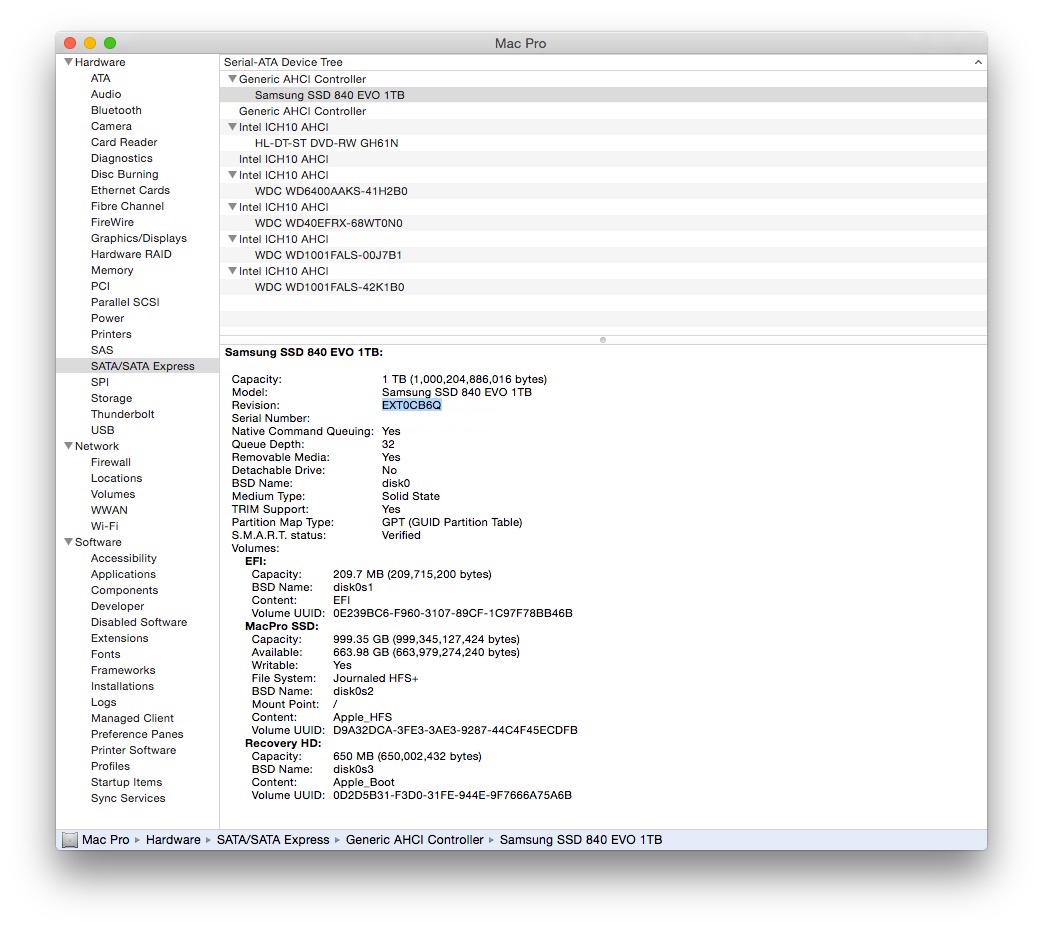Click the sort arrow in Serial-ATA Device Tree header
Image resolution: width=1043 pixels, height=930 pixels.
(978, 62)
